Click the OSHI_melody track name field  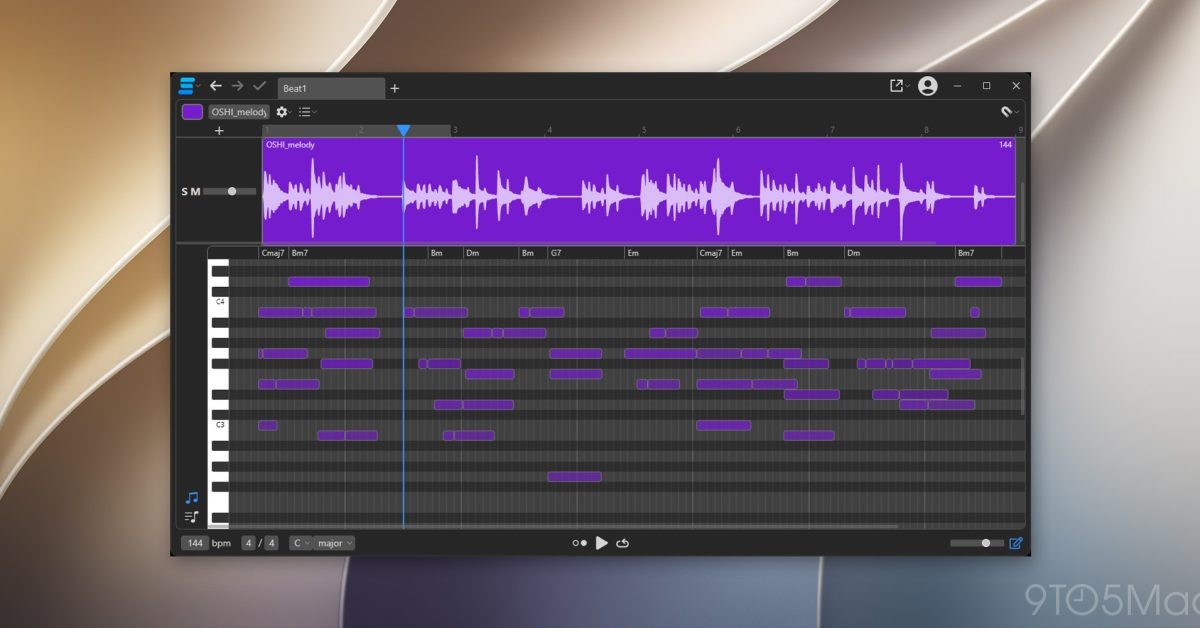click(238, 112)
